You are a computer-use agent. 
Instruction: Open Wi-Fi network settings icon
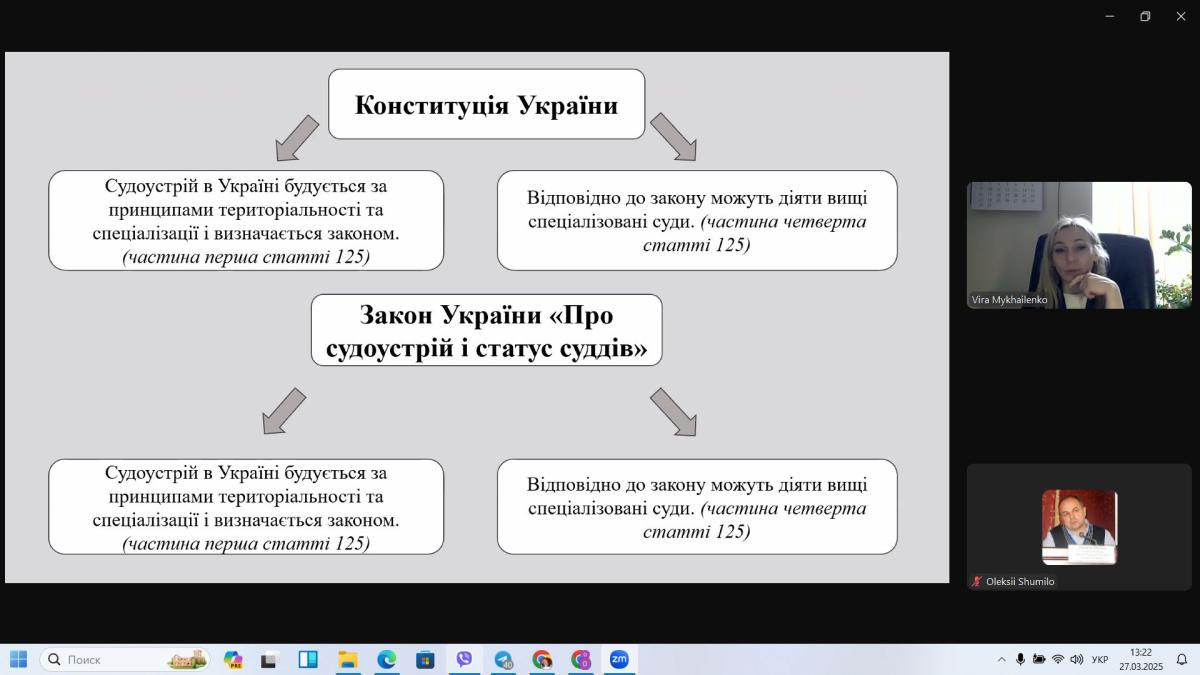[x=1058, y=659]
